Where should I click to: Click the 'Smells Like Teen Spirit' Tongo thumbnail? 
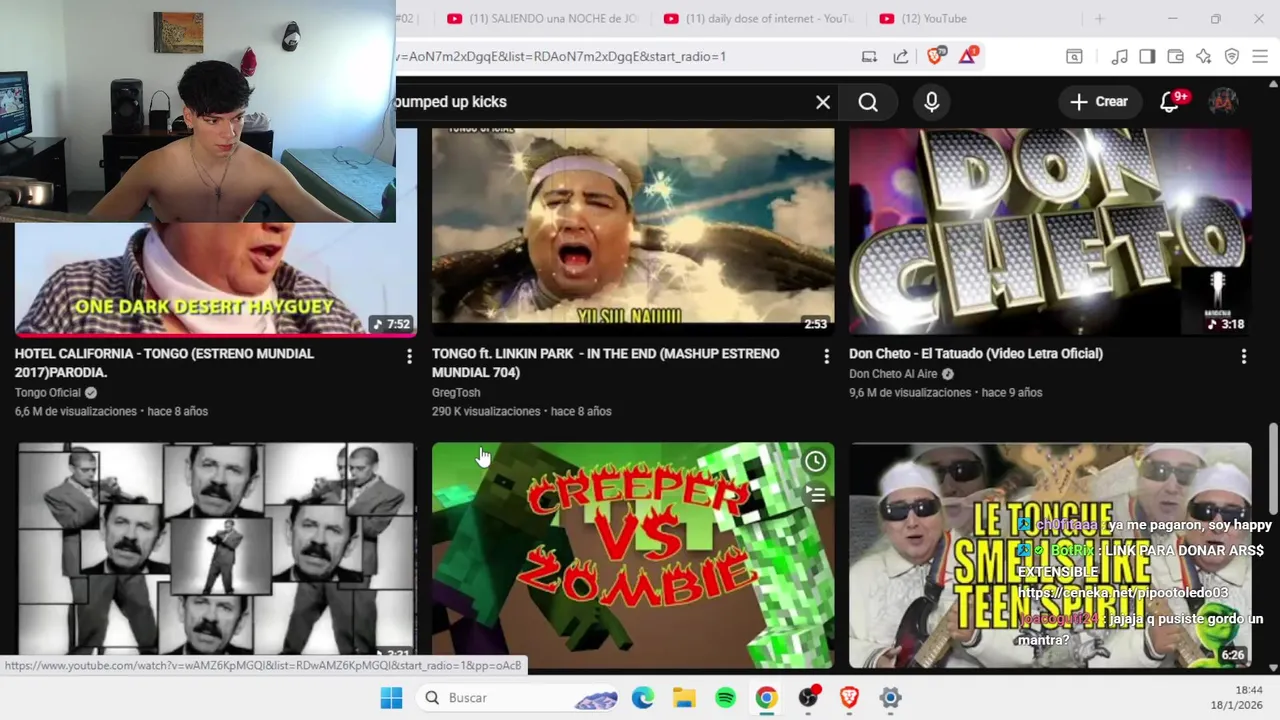(1050, 555)
